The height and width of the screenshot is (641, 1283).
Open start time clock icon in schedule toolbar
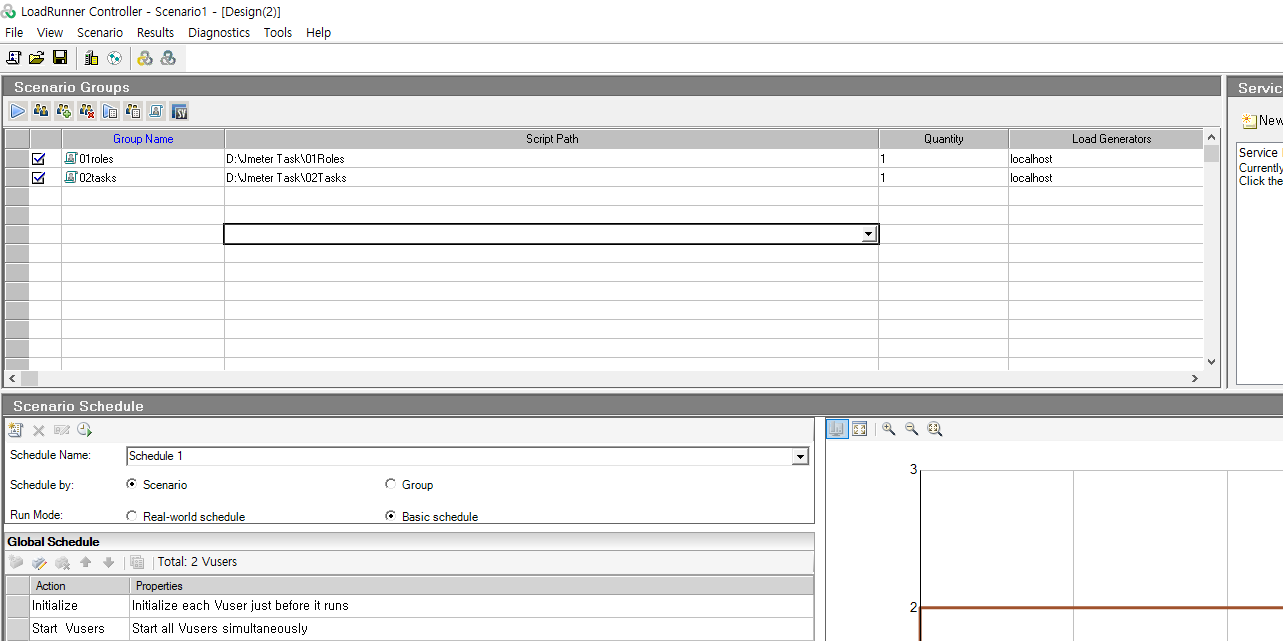pyautogui.click(x=84, y=430)
